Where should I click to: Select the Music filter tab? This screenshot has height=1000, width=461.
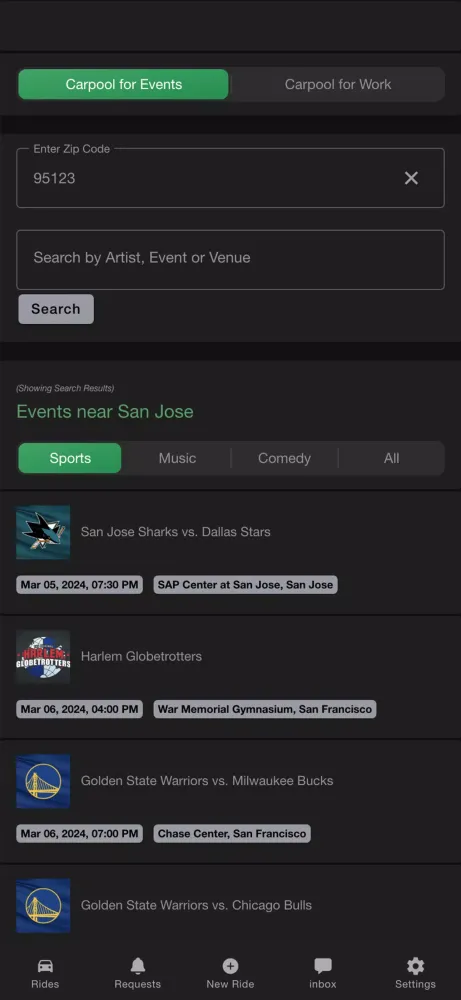coord(177,458)
